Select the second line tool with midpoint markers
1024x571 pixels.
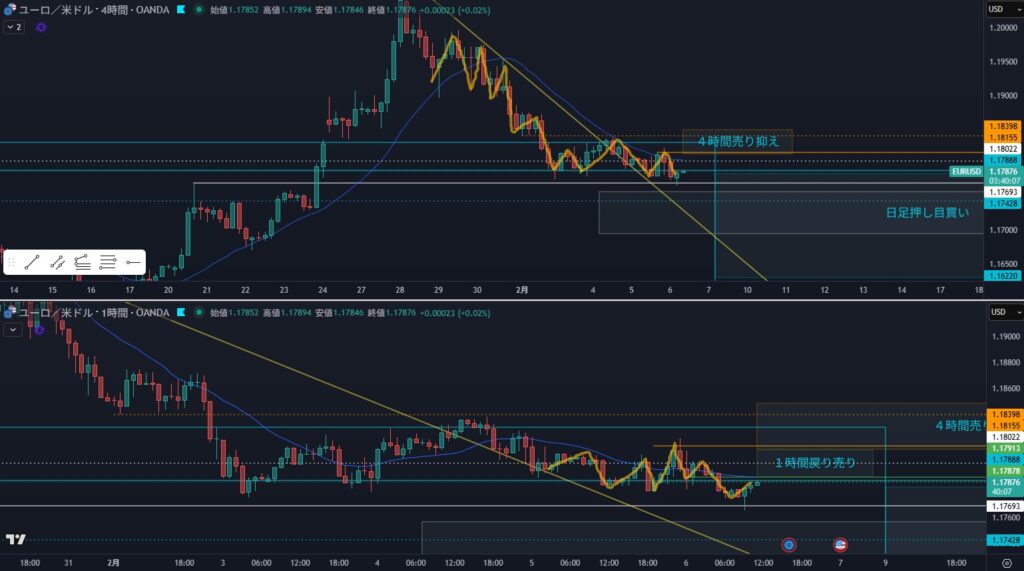(x=58, y=262)
